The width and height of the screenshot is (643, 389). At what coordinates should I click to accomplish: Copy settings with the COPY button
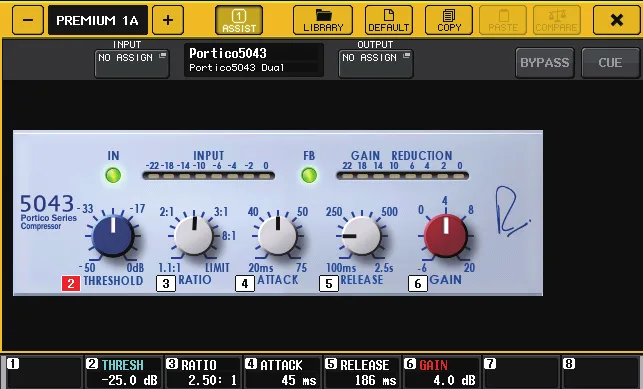click(x=449, y=20)
